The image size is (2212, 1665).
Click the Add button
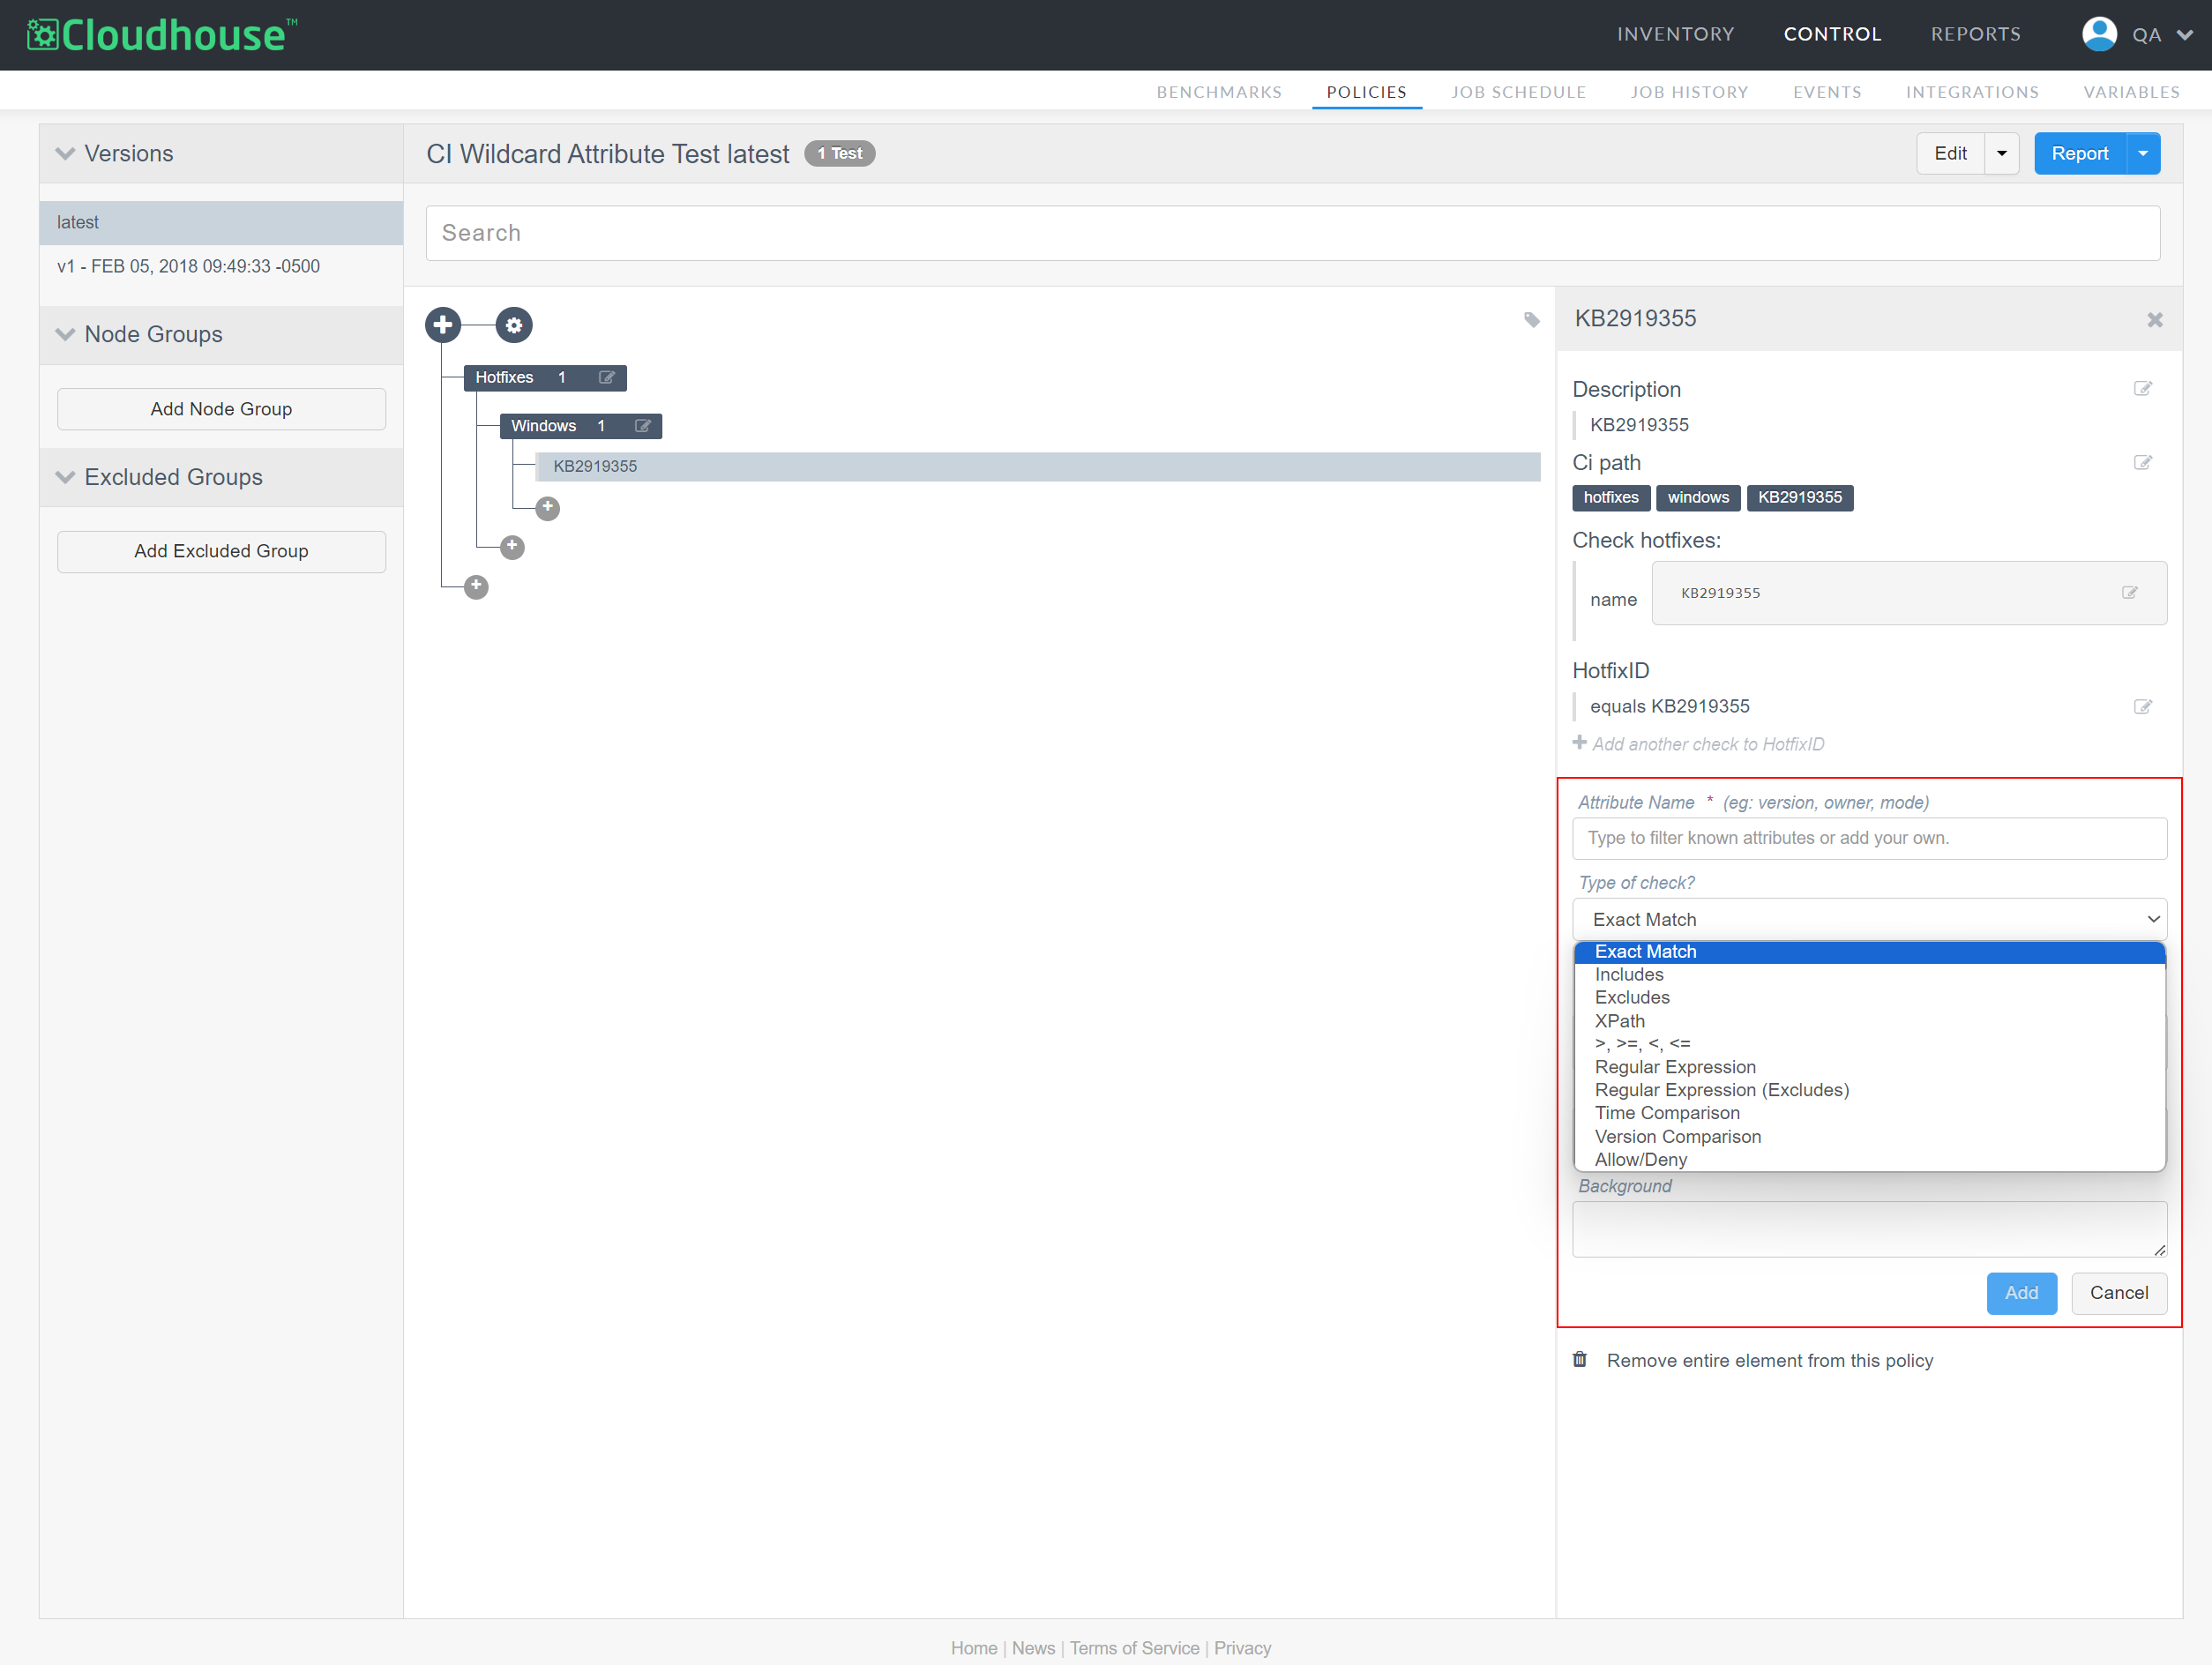tap(2021, 1293)
